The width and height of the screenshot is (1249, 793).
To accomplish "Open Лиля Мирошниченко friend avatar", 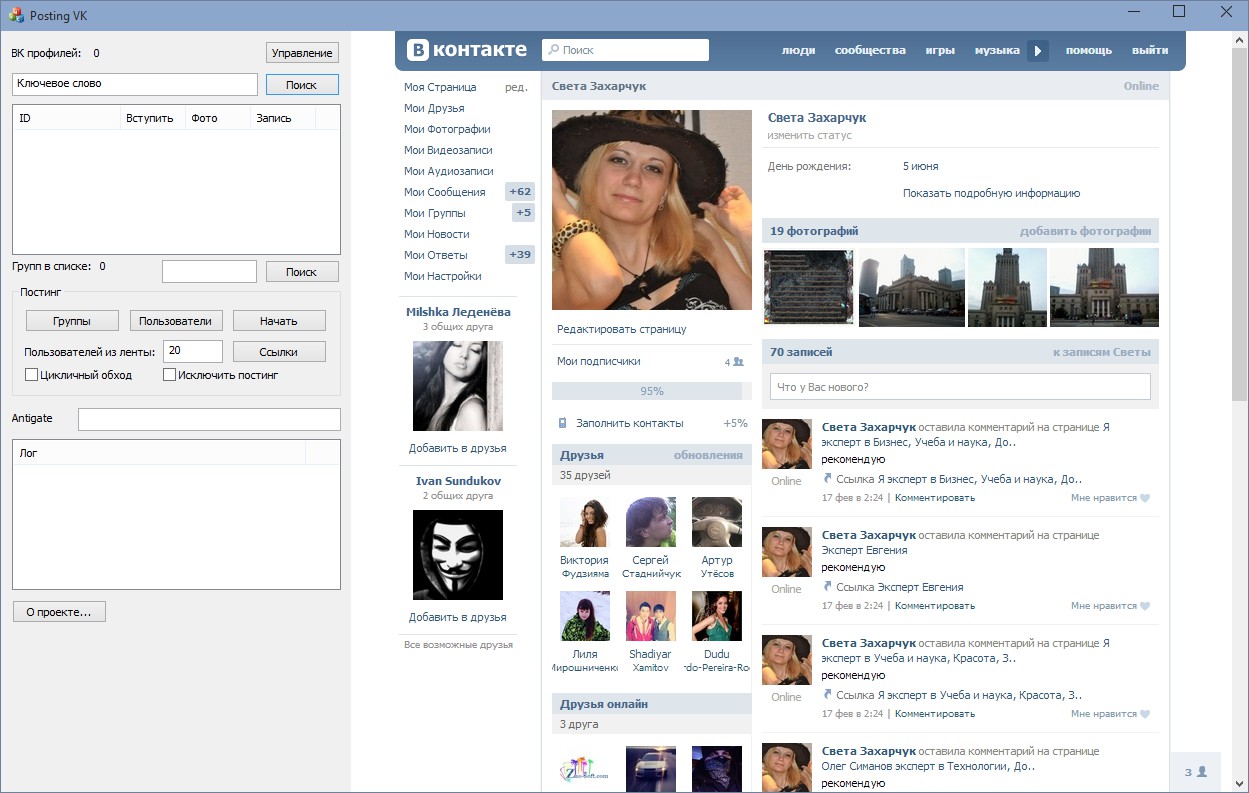I will point(585,616).
